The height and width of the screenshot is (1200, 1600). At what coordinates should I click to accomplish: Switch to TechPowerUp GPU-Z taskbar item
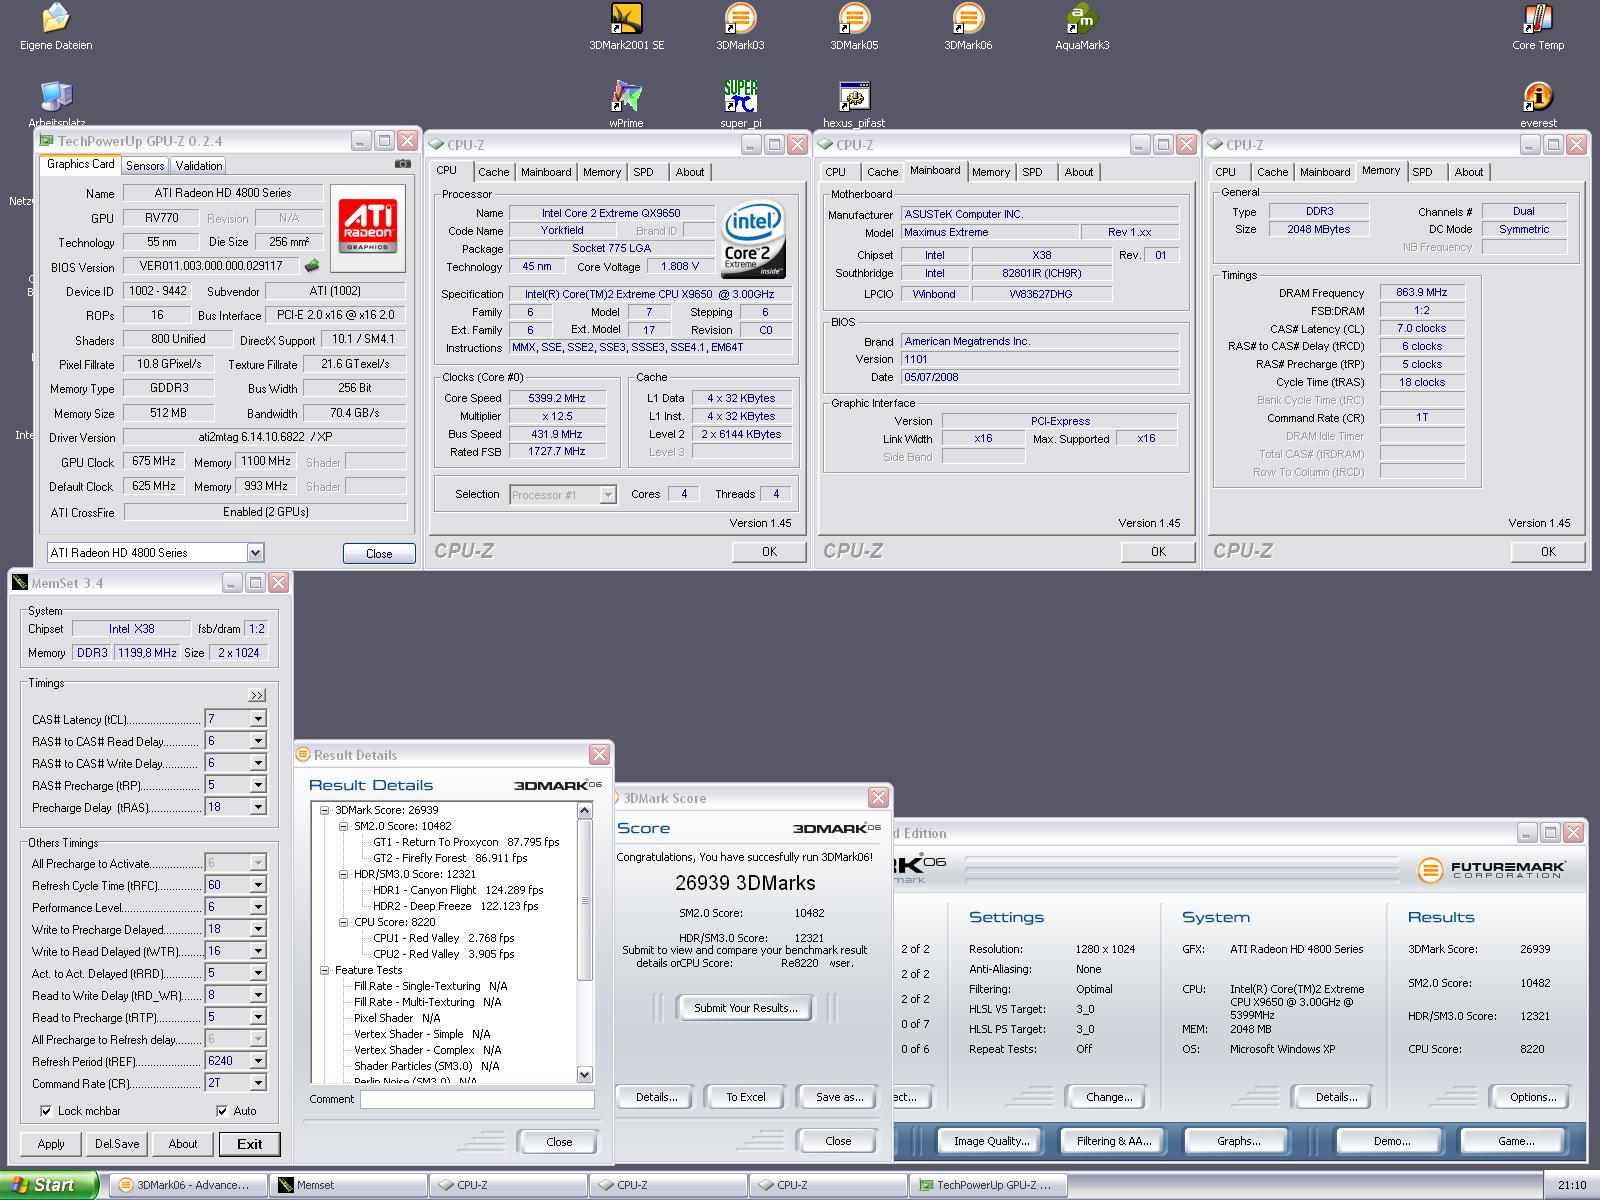point(988,1185)
